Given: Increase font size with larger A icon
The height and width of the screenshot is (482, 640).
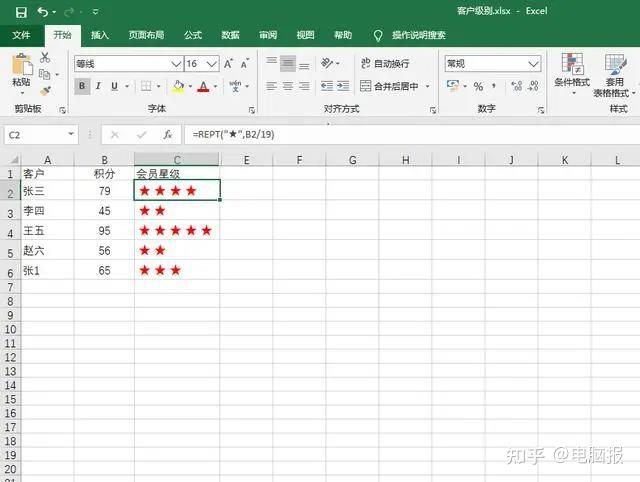Looking at the screenshot, I should tap(228, 64).
